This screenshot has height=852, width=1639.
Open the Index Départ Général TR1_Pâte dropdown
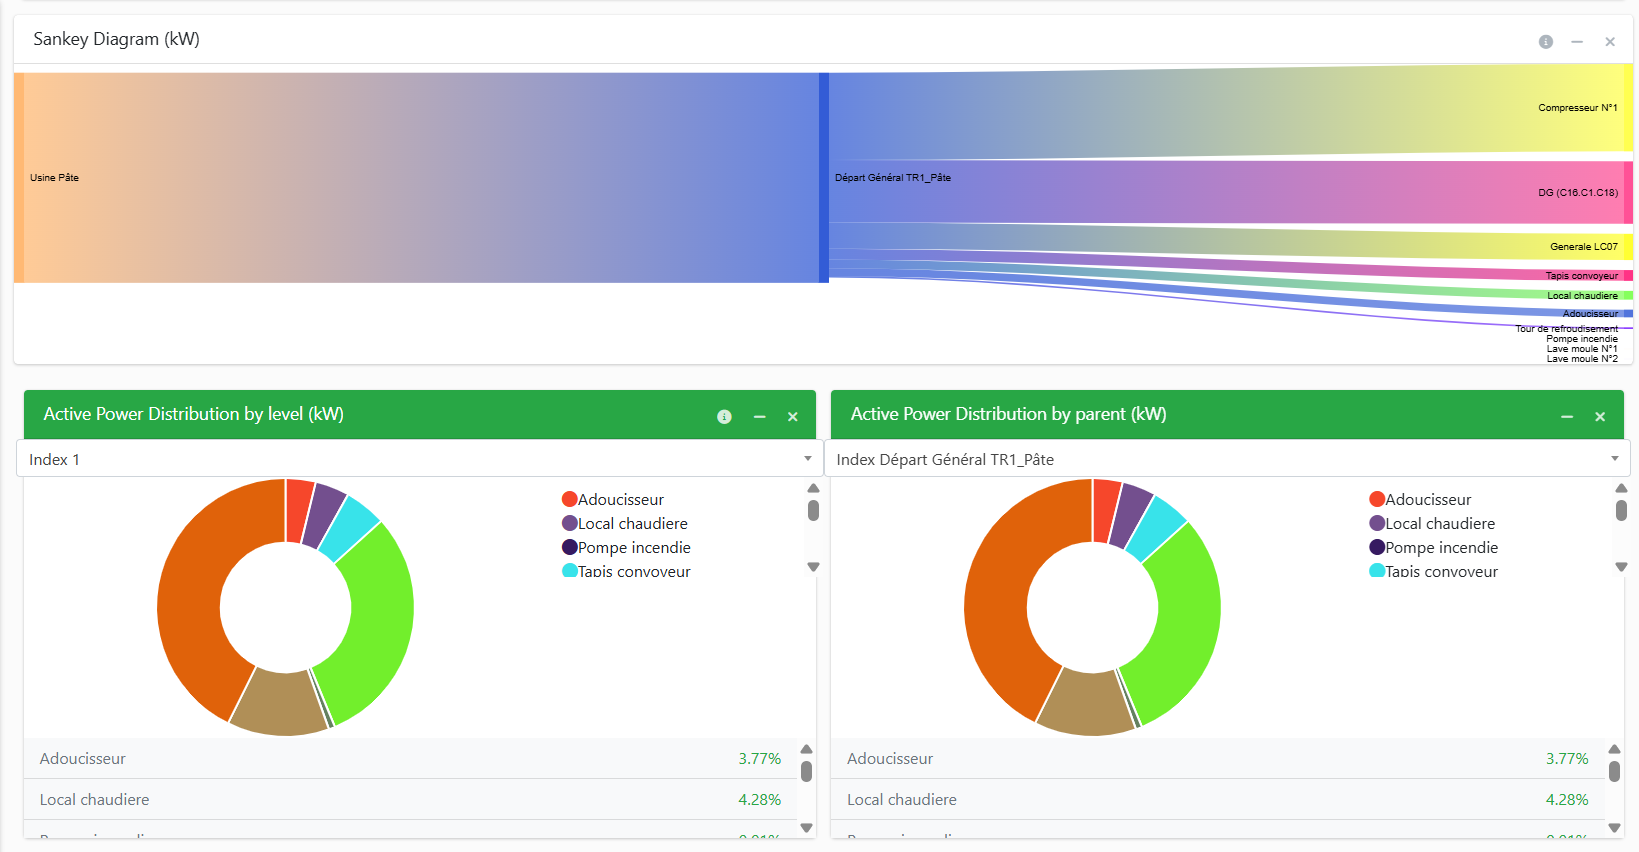pos(1227,459)
